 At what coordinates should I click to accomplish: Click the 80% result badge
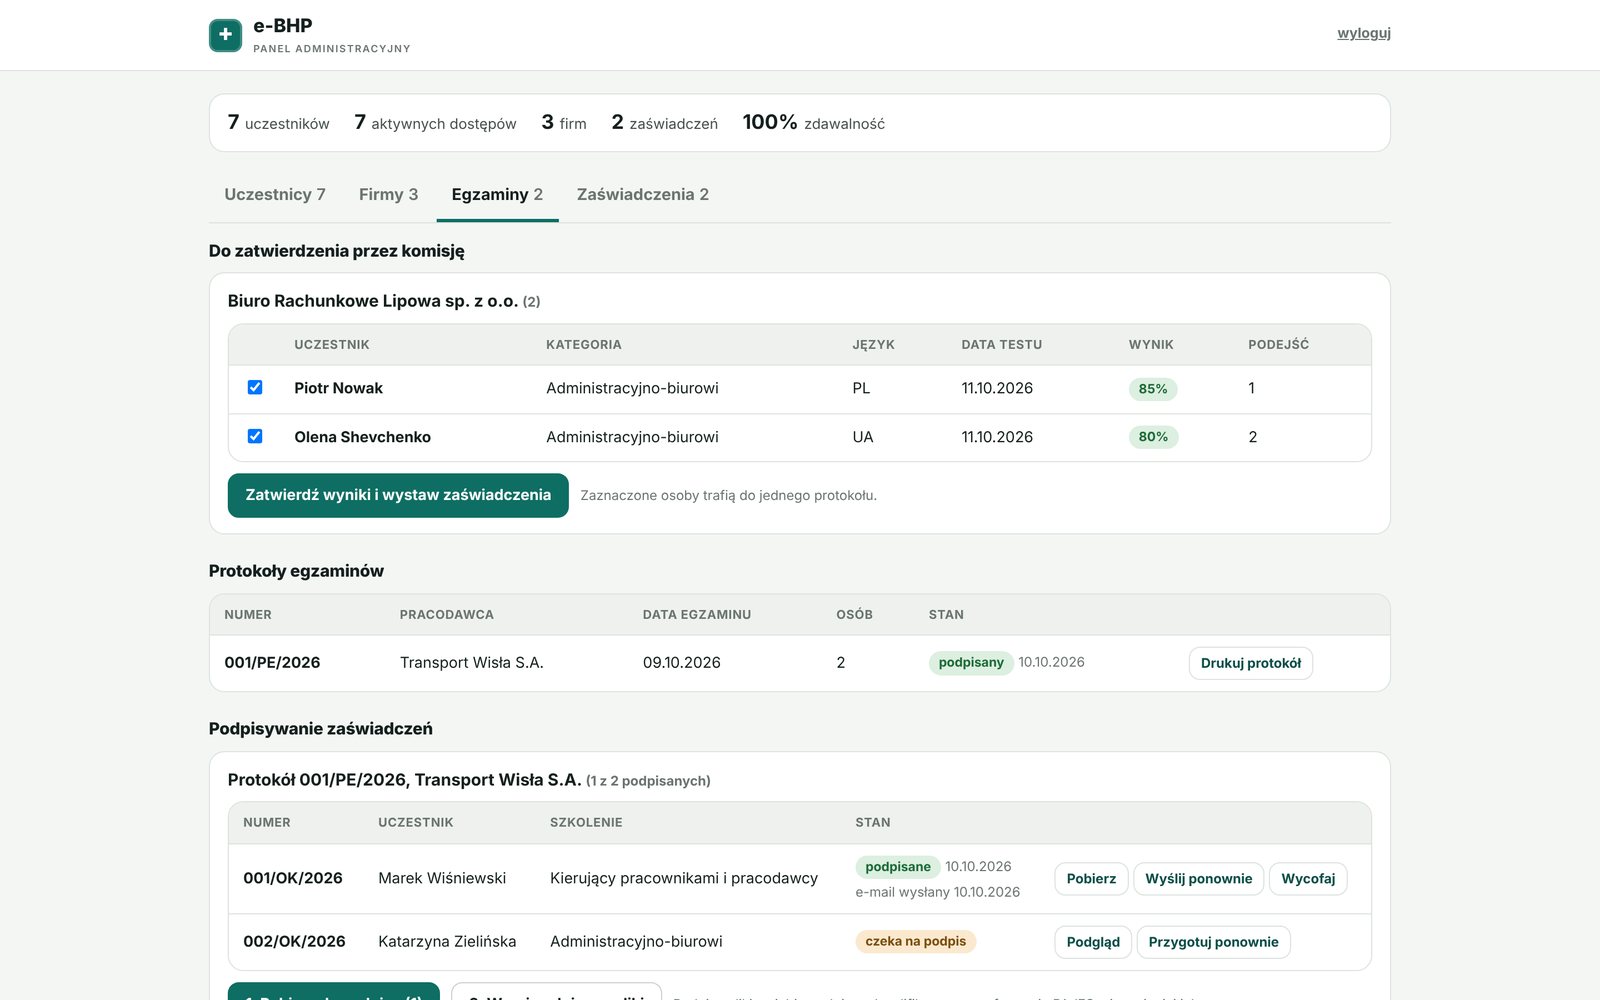point(1153,437)
